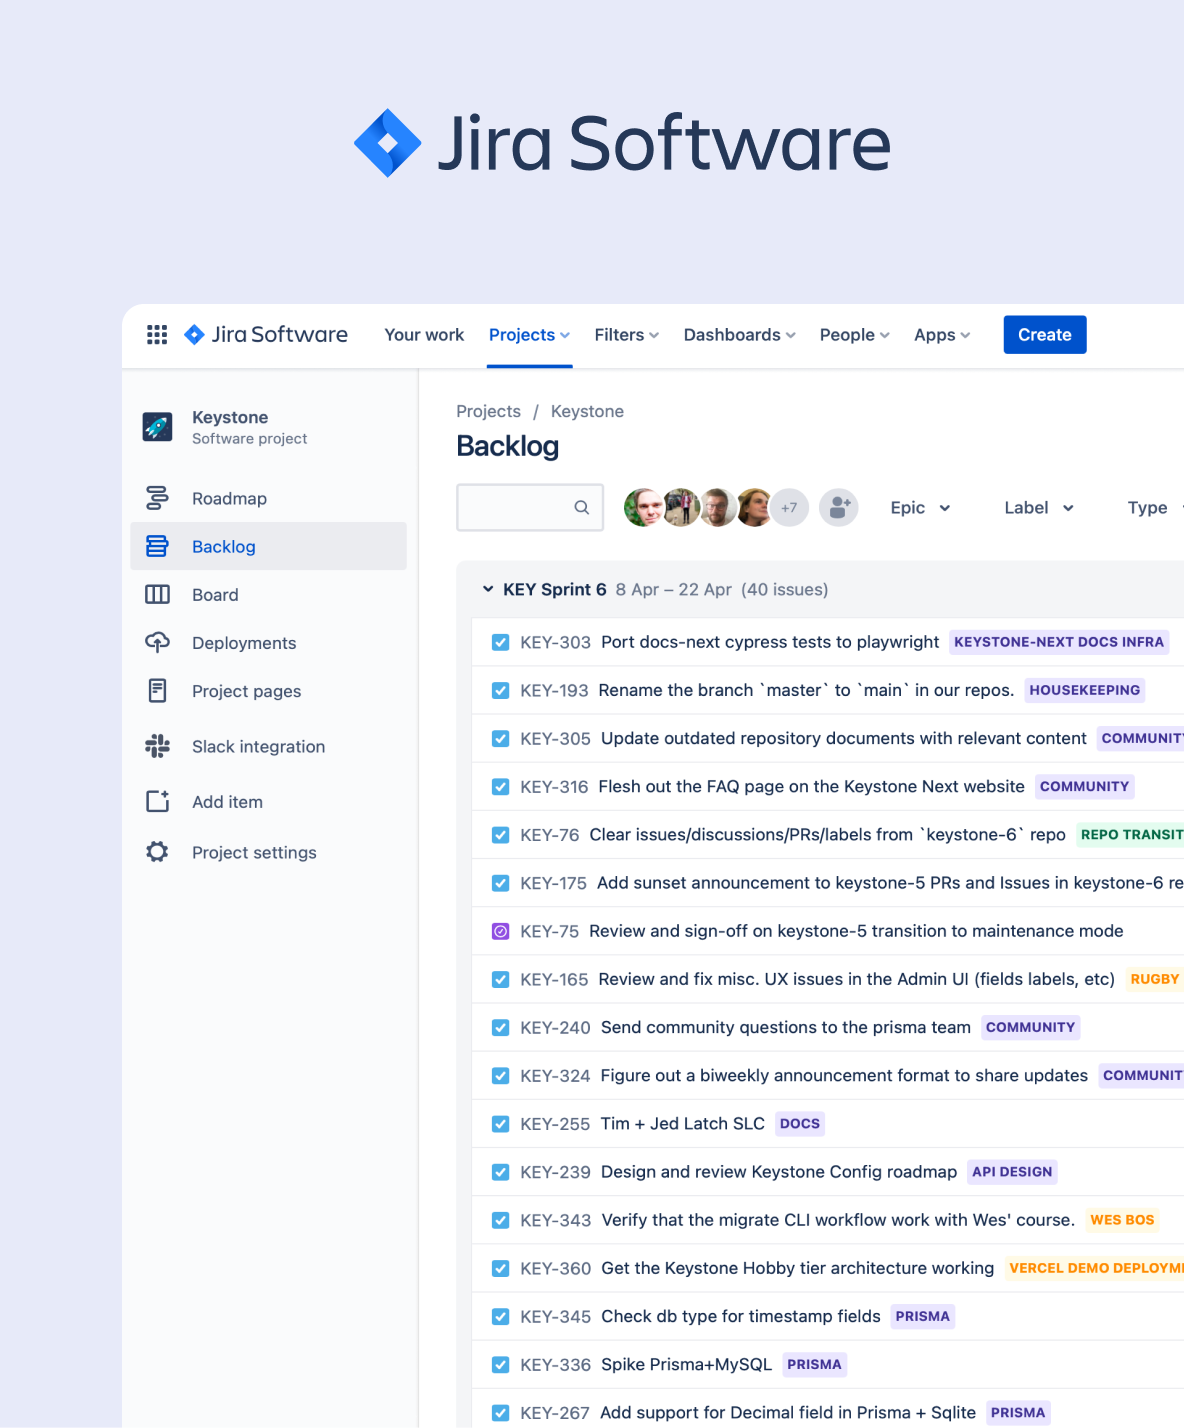Click the Roadmap icon in sidebar
The height and width of the screenshot is (1428, 1184).
[x=157, y=498]
